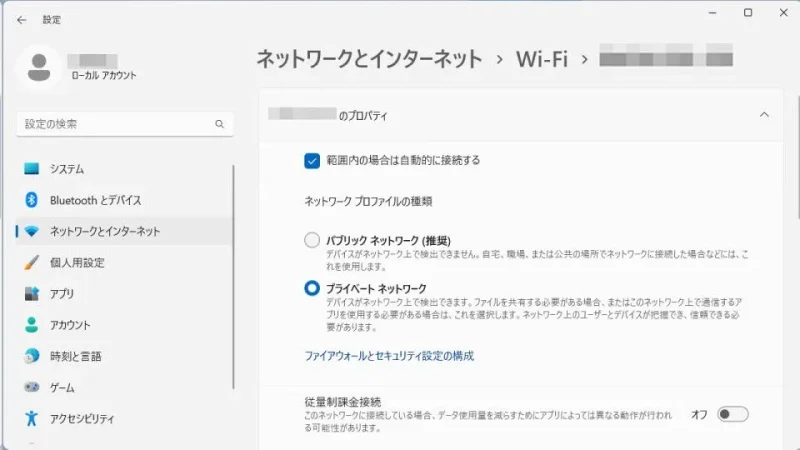Open the アプリ settings section

(x=124, y=294)
